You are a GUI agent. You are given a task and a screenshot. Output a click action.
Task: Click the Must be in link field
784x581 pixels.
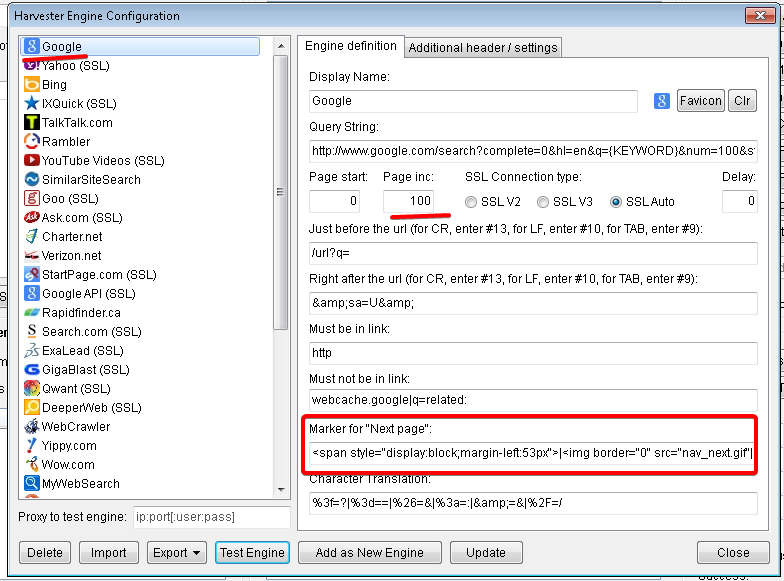533,353
